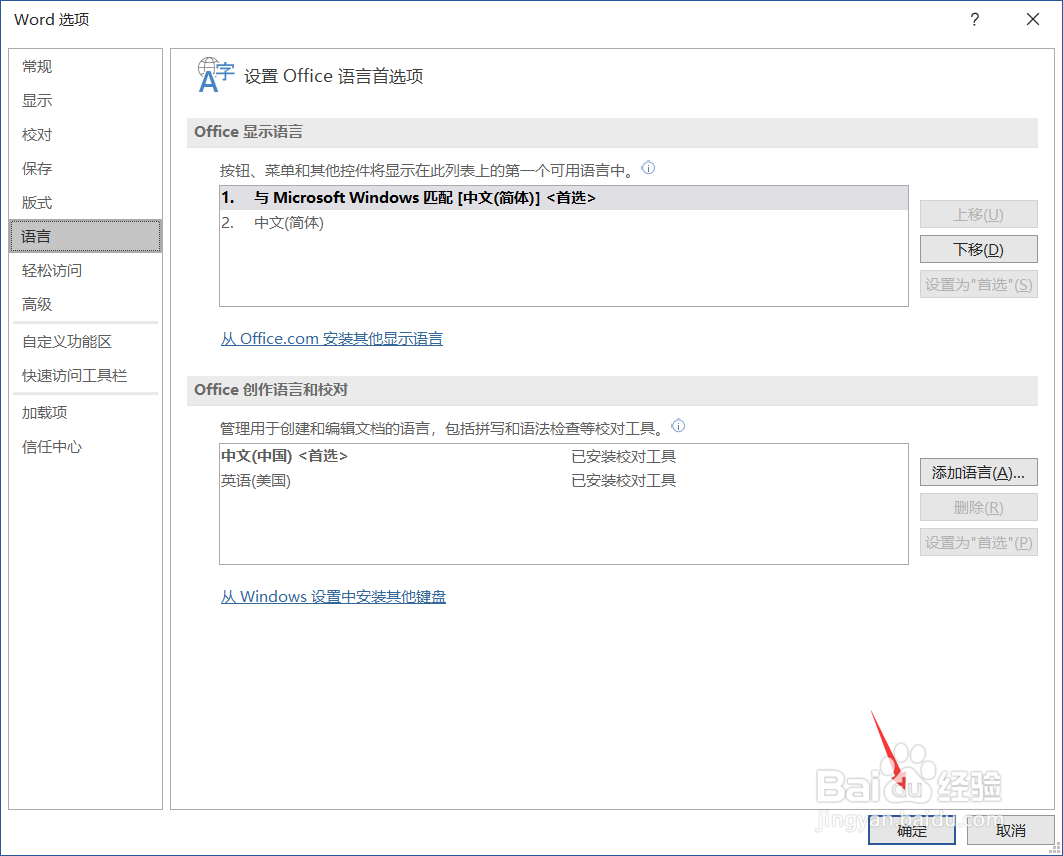
Task: Close the Word 选项 dialog
Action: pyautogui.click(x=1032, y=19)
